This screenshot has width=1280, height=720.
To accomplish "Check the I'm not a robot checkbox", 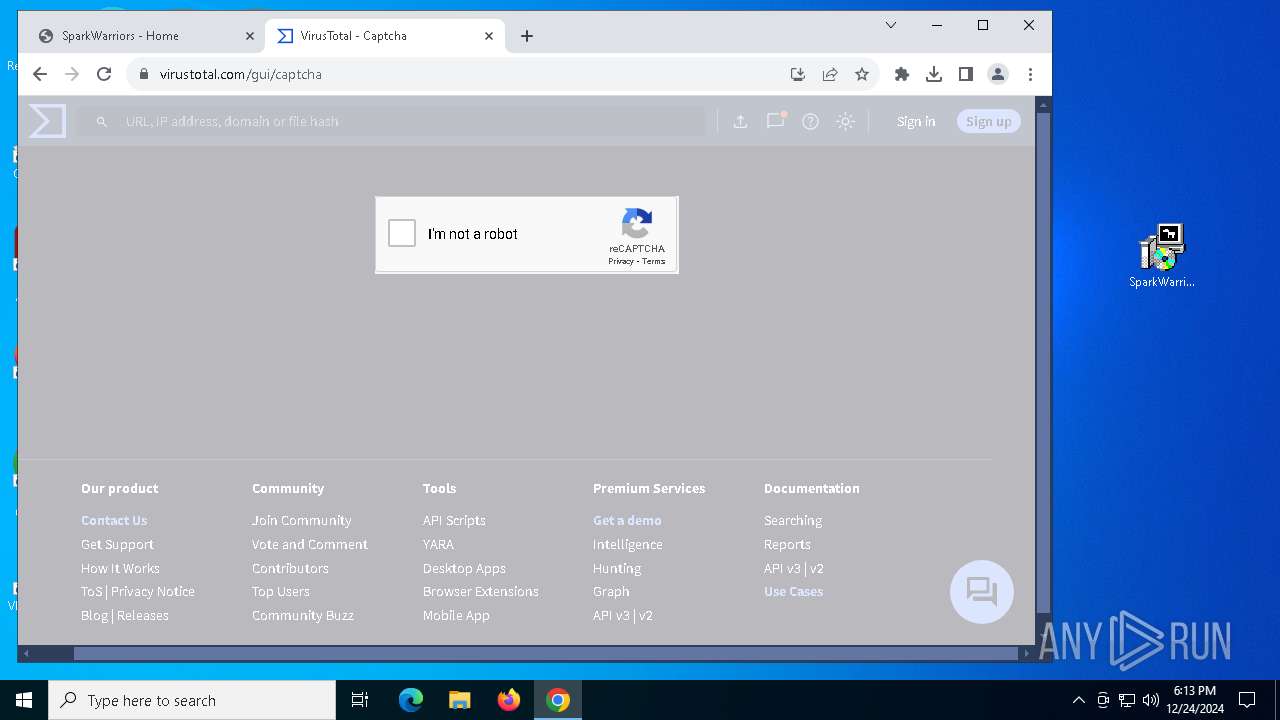I will point(402,233).
